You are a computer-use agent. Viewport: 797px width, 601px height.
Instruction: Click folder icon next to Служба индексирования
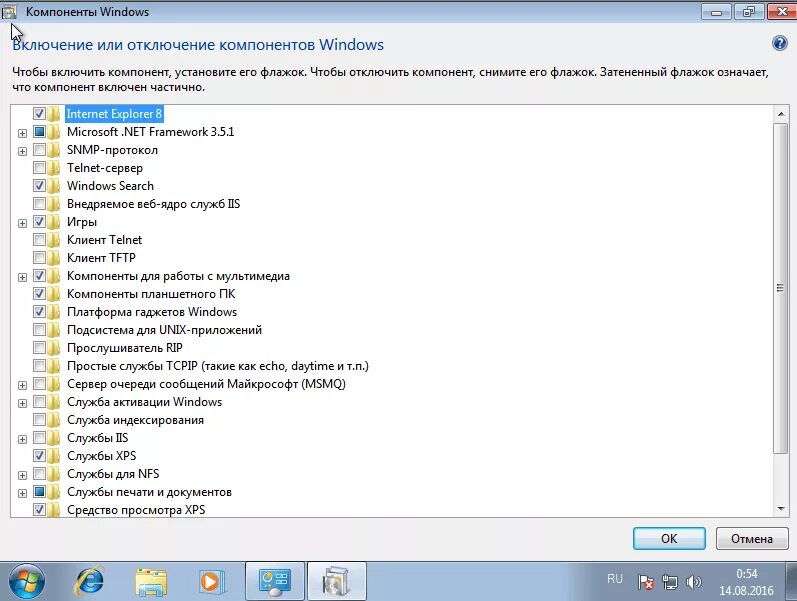(53, 419)
